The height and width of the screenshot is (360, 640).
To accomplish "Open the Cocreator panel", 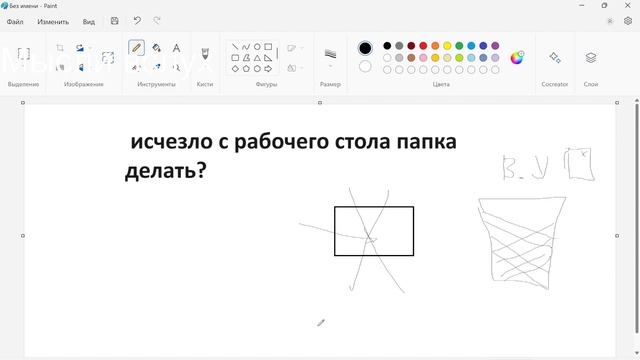I will tap(555, 58).
